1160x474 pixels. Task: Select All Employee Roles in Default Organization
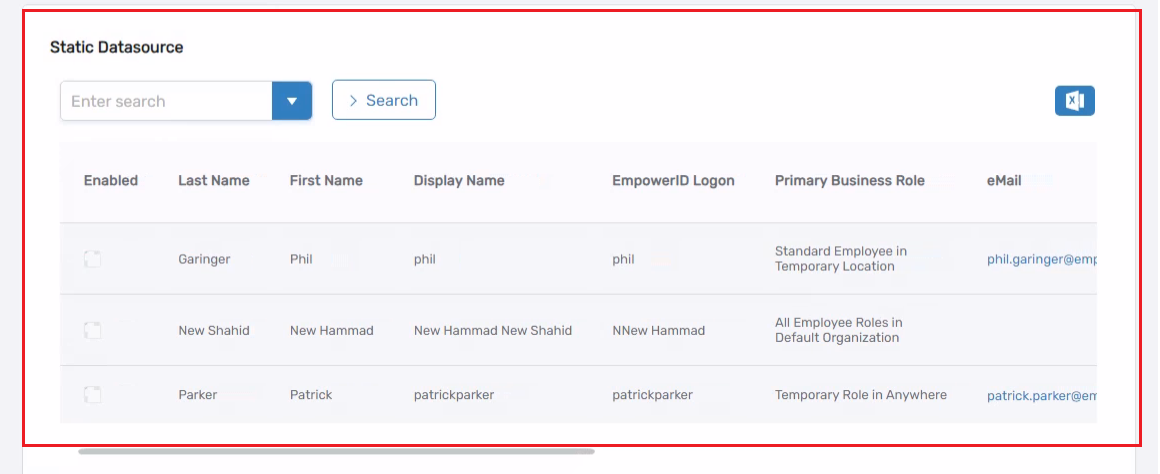(839, 330)
